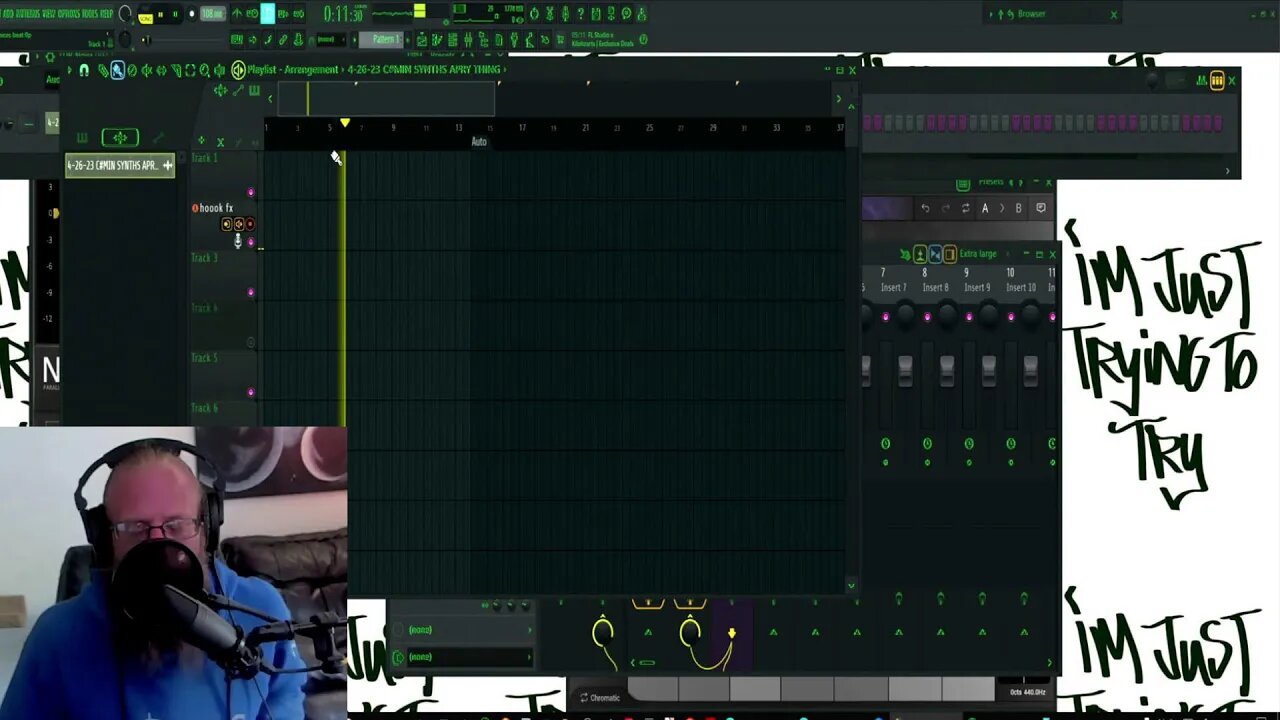Screen dimensions: 1280x720
Task: Click the yellow down arrow in bottom routing panel
Action: point(731,633)
